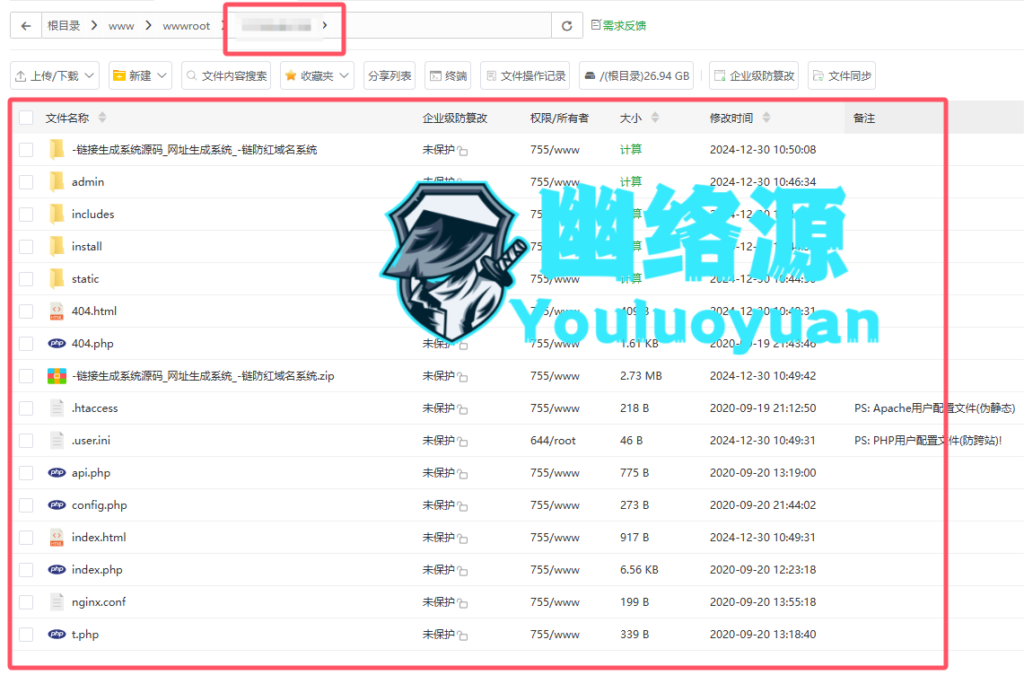Click the 404.php PHP icon
The width and height of the screenshot is (1024, 675).
coord(57,343)
